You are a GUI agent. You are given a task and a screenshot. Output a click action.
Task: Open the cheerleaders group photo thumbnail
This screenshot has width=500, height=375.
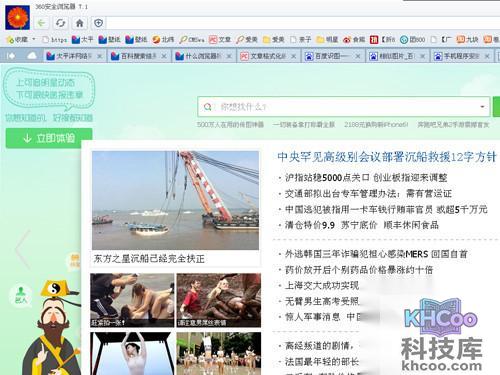tap(219, 353)
